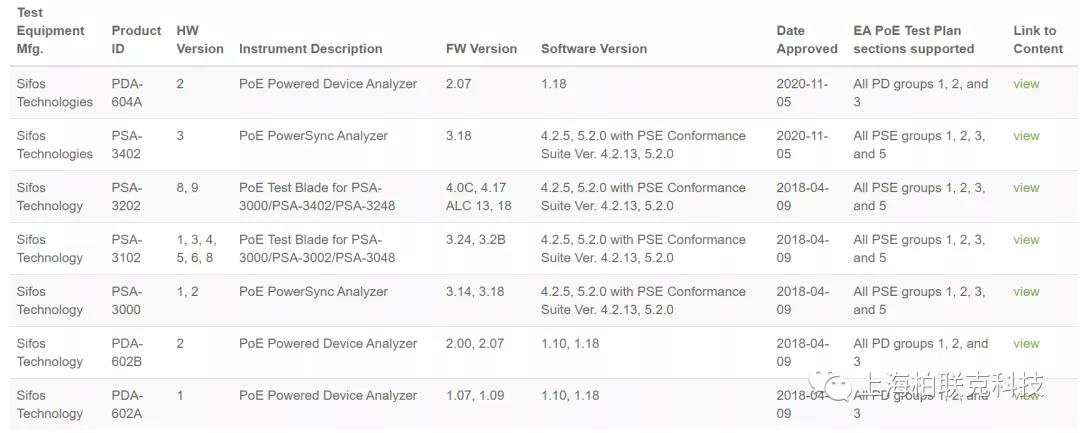Select the PDA-604A product ID cell
1080x433 pixels.
click(127, 93)
